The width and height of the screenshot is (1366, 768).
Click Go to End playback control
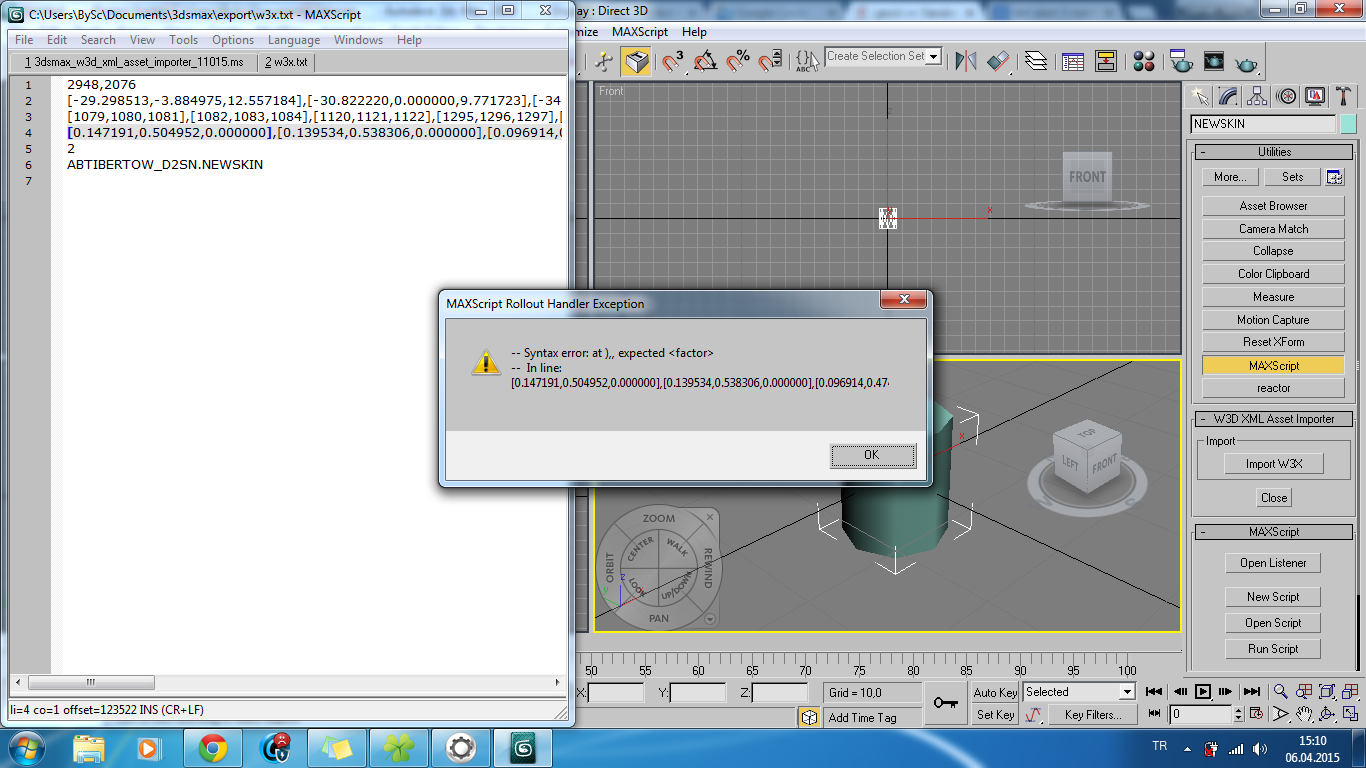click(1251, 692)
